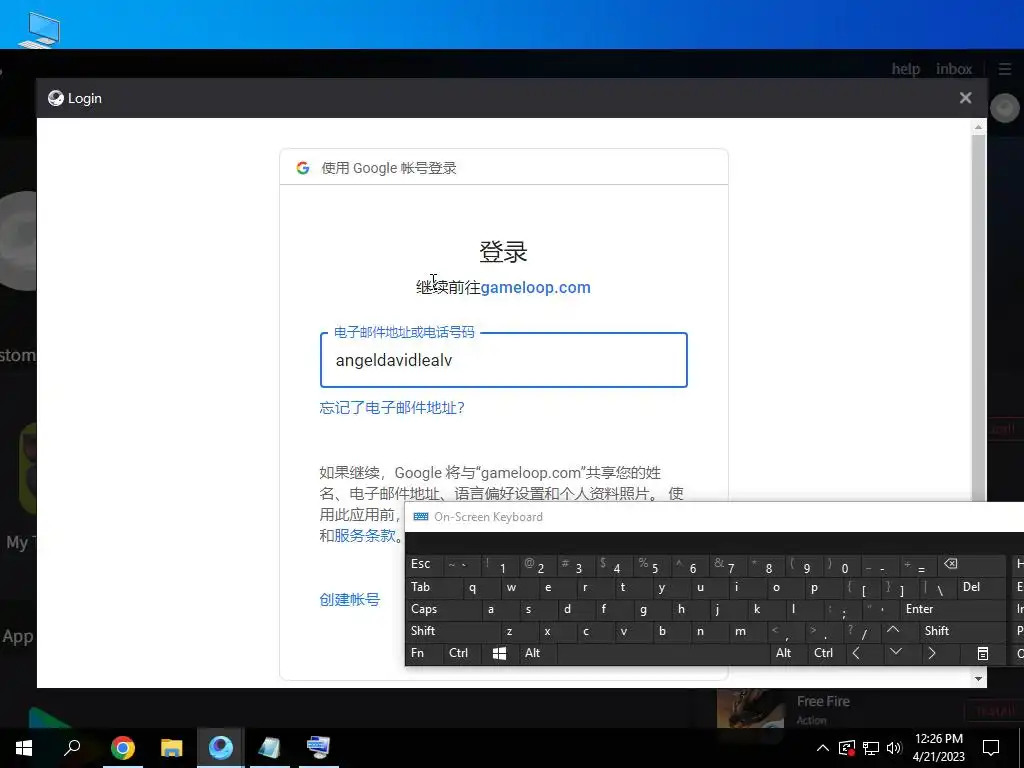This screenshot has width=1024, height=768.
Task: Click the Free Fire game thumbnail
Action: (751, 709)
